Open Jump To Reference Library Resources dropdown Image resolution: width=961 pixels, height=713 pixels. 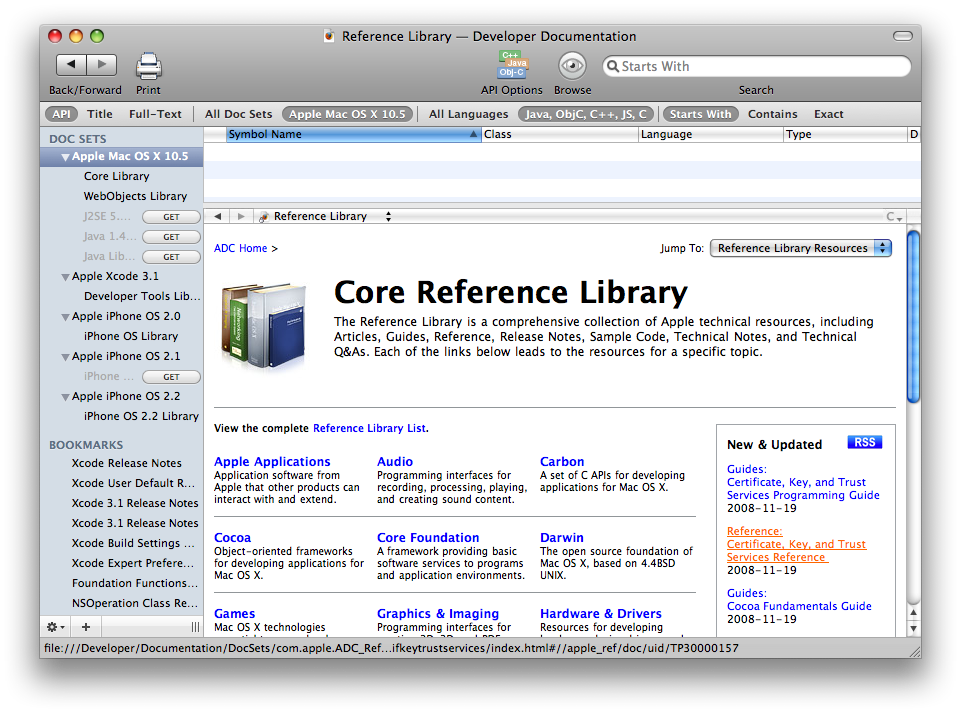(x=800, y=248)
